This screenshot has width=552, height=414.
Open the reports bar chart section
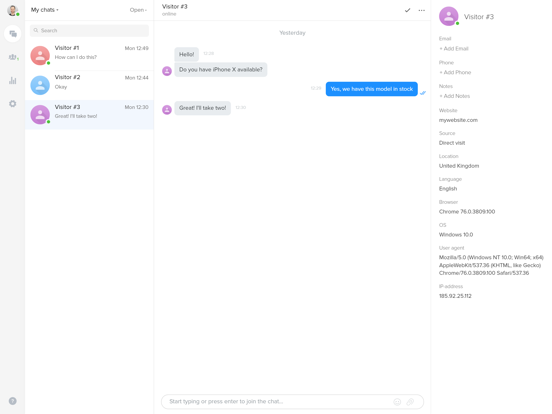[13, 80]
